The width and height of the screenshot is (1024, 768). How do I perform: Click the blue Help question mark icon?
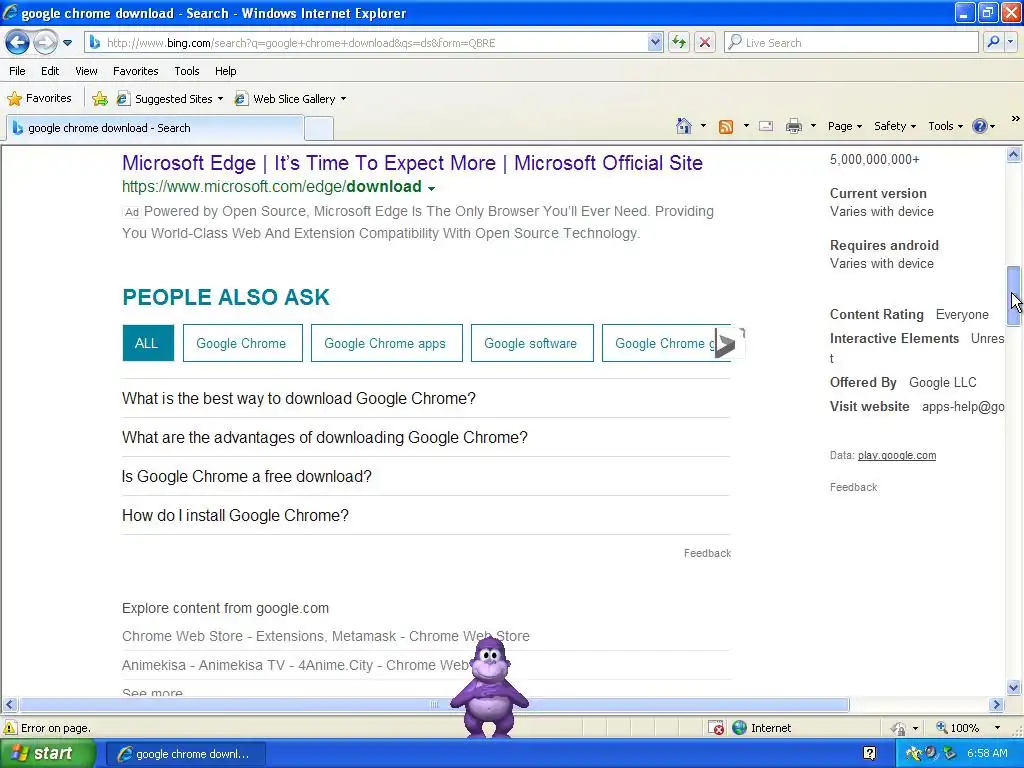pyautogui.click(x=980, y=126)
